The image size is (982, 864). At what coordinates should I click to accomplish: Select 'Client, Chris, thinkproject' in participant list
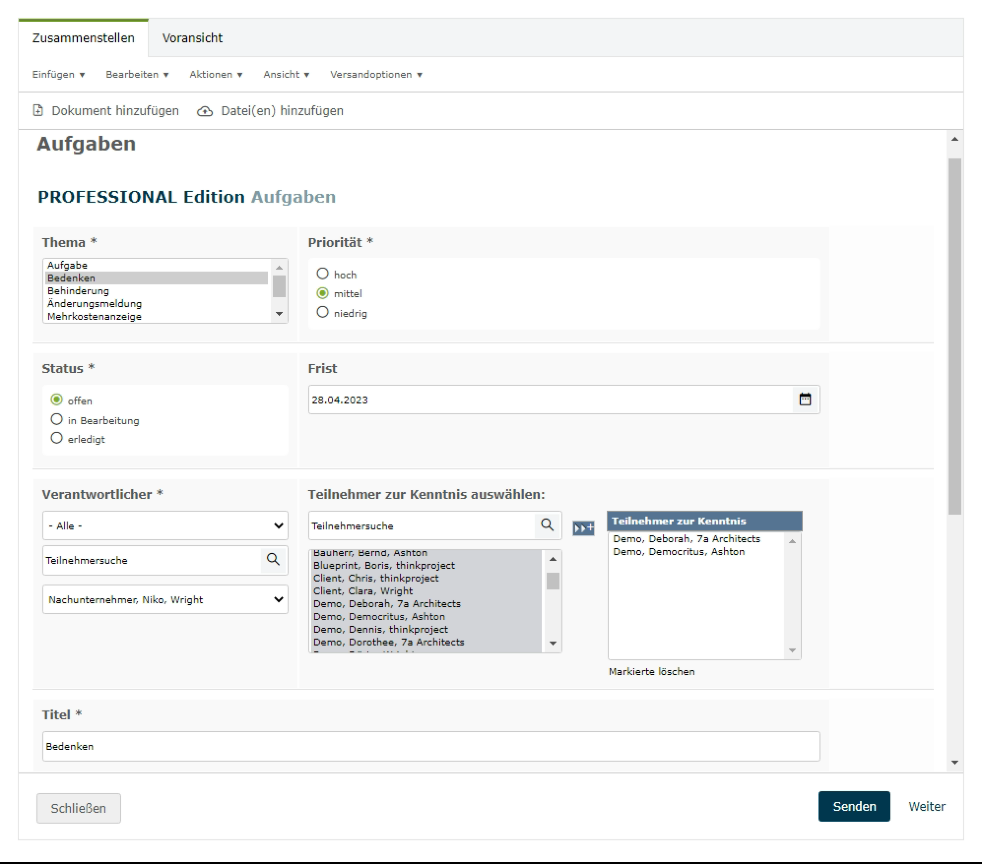(426, 578)
